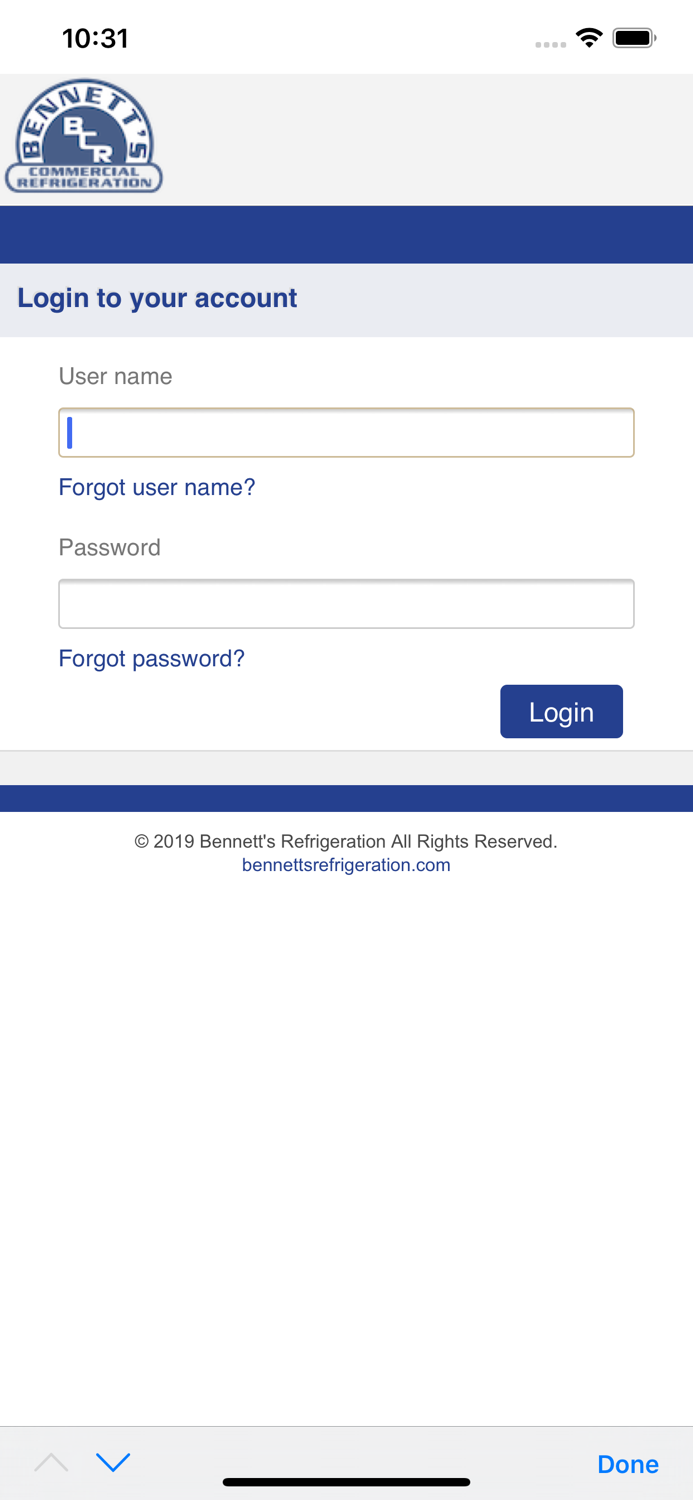
Task: Tap the 2019 copyright notice text
Action: coord(346,841)
